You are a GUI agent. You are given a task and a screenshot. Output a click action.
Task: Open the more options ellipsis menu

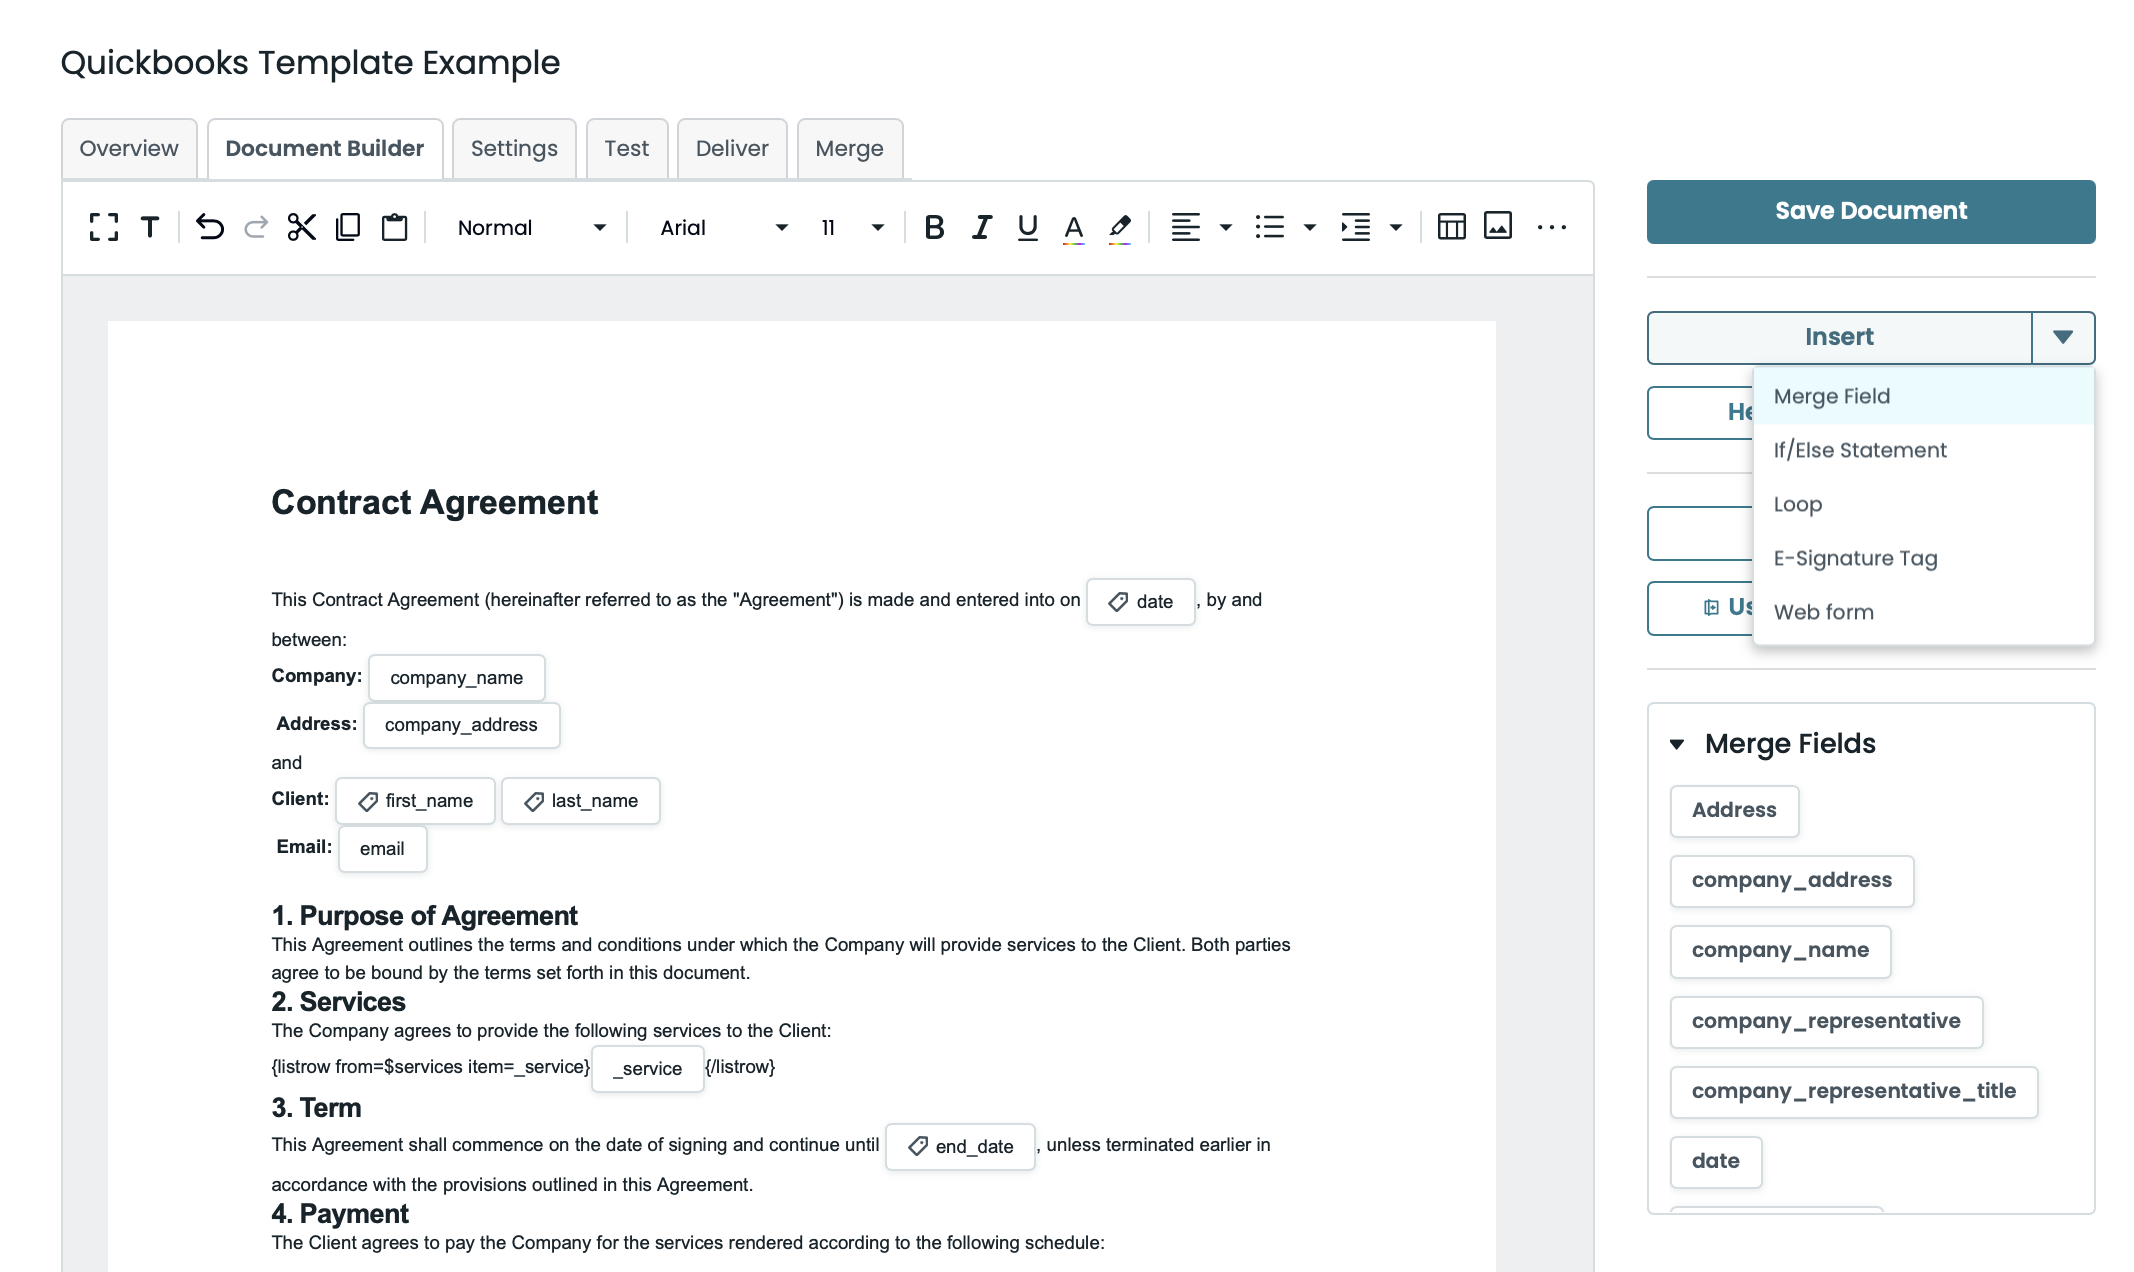(1551, 227)
